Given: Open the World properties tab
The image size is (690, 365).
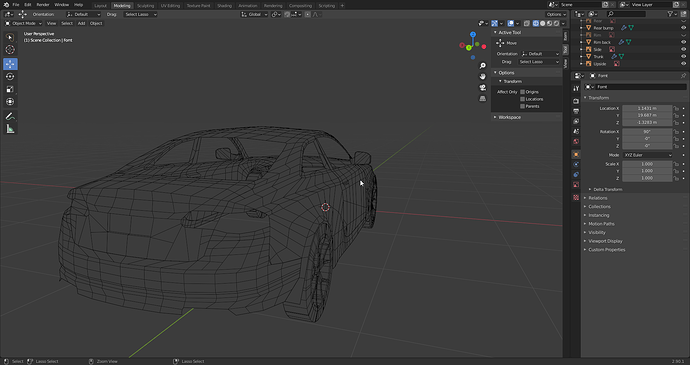Looking at the screenshot, I should click(576, 142).
